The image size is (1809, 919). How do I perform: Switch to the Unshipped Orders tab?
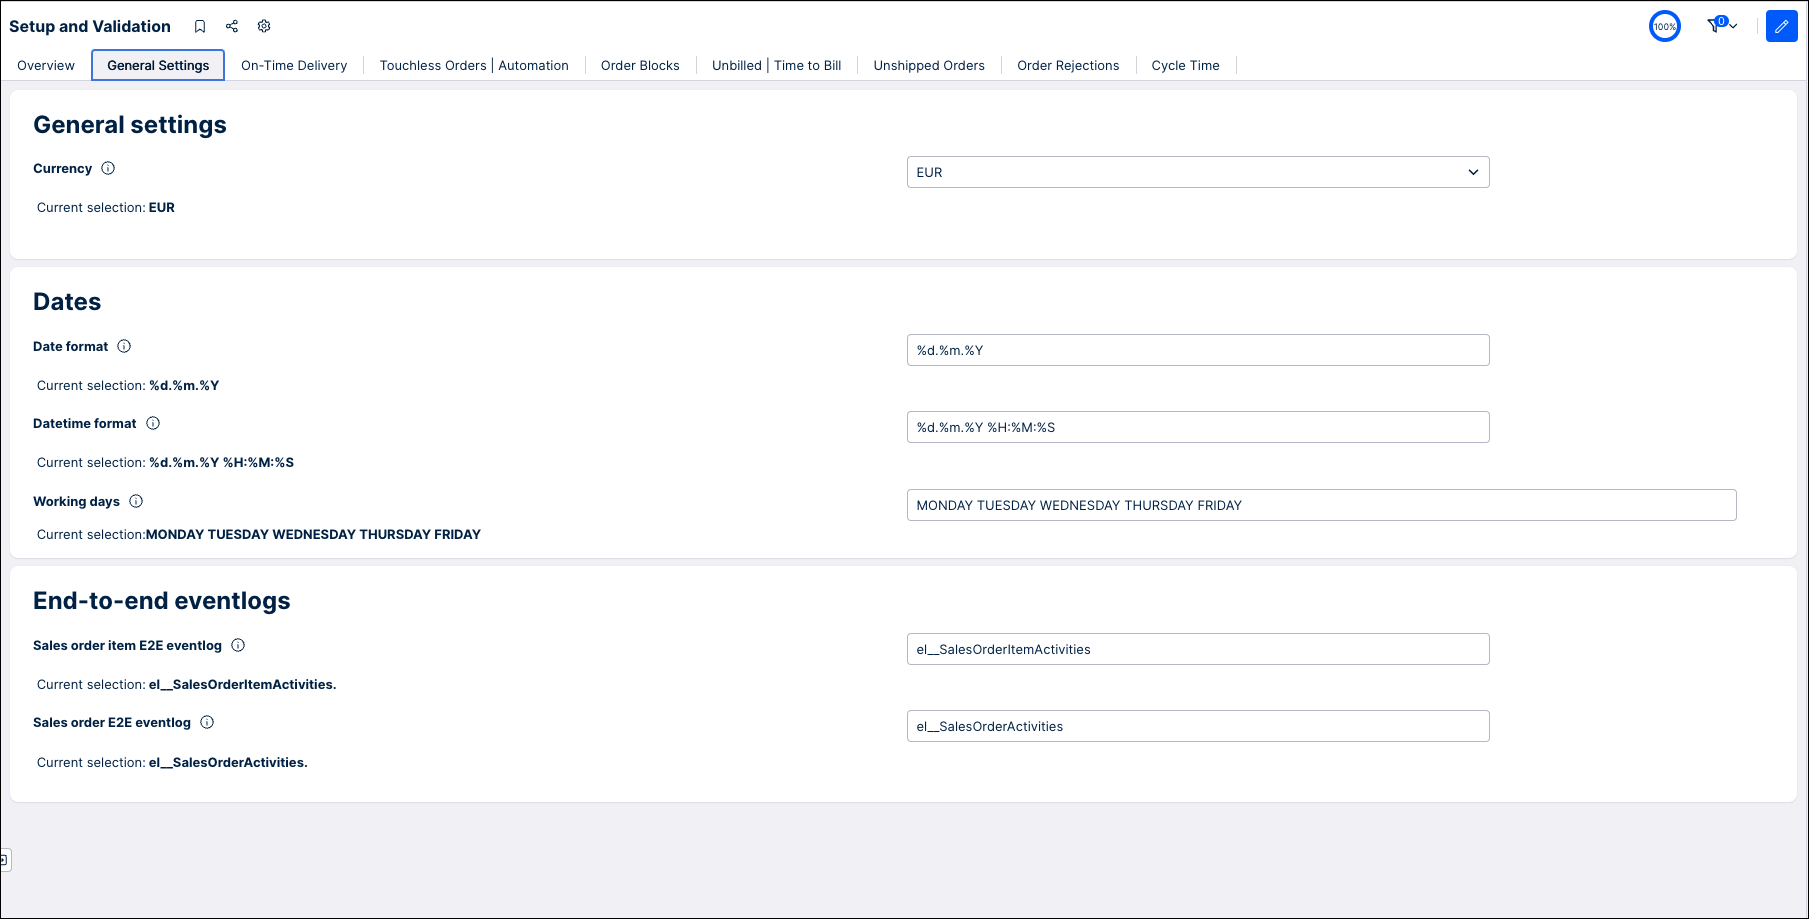(929, 65)
